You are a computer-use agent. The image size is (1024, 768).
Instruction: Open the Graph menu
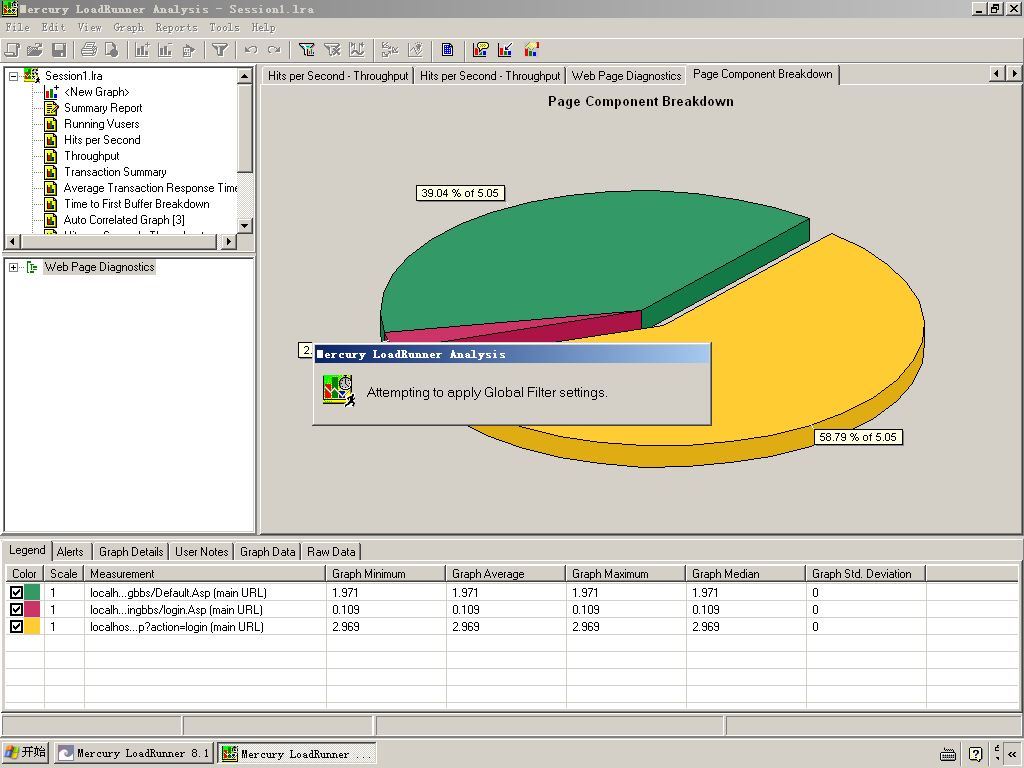129,27
